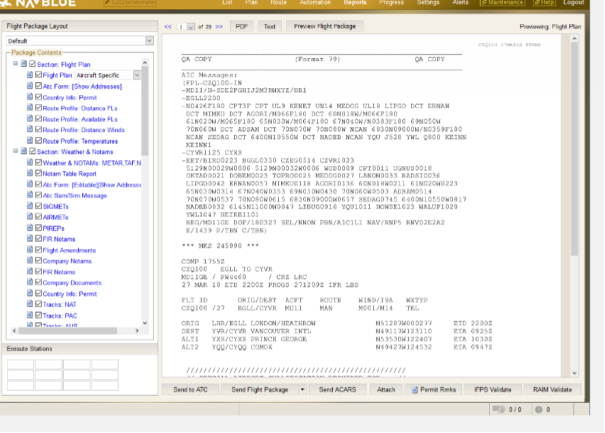Toggle the PIREPs checkbox
The image size is (605, 433).
click(38, 228)
